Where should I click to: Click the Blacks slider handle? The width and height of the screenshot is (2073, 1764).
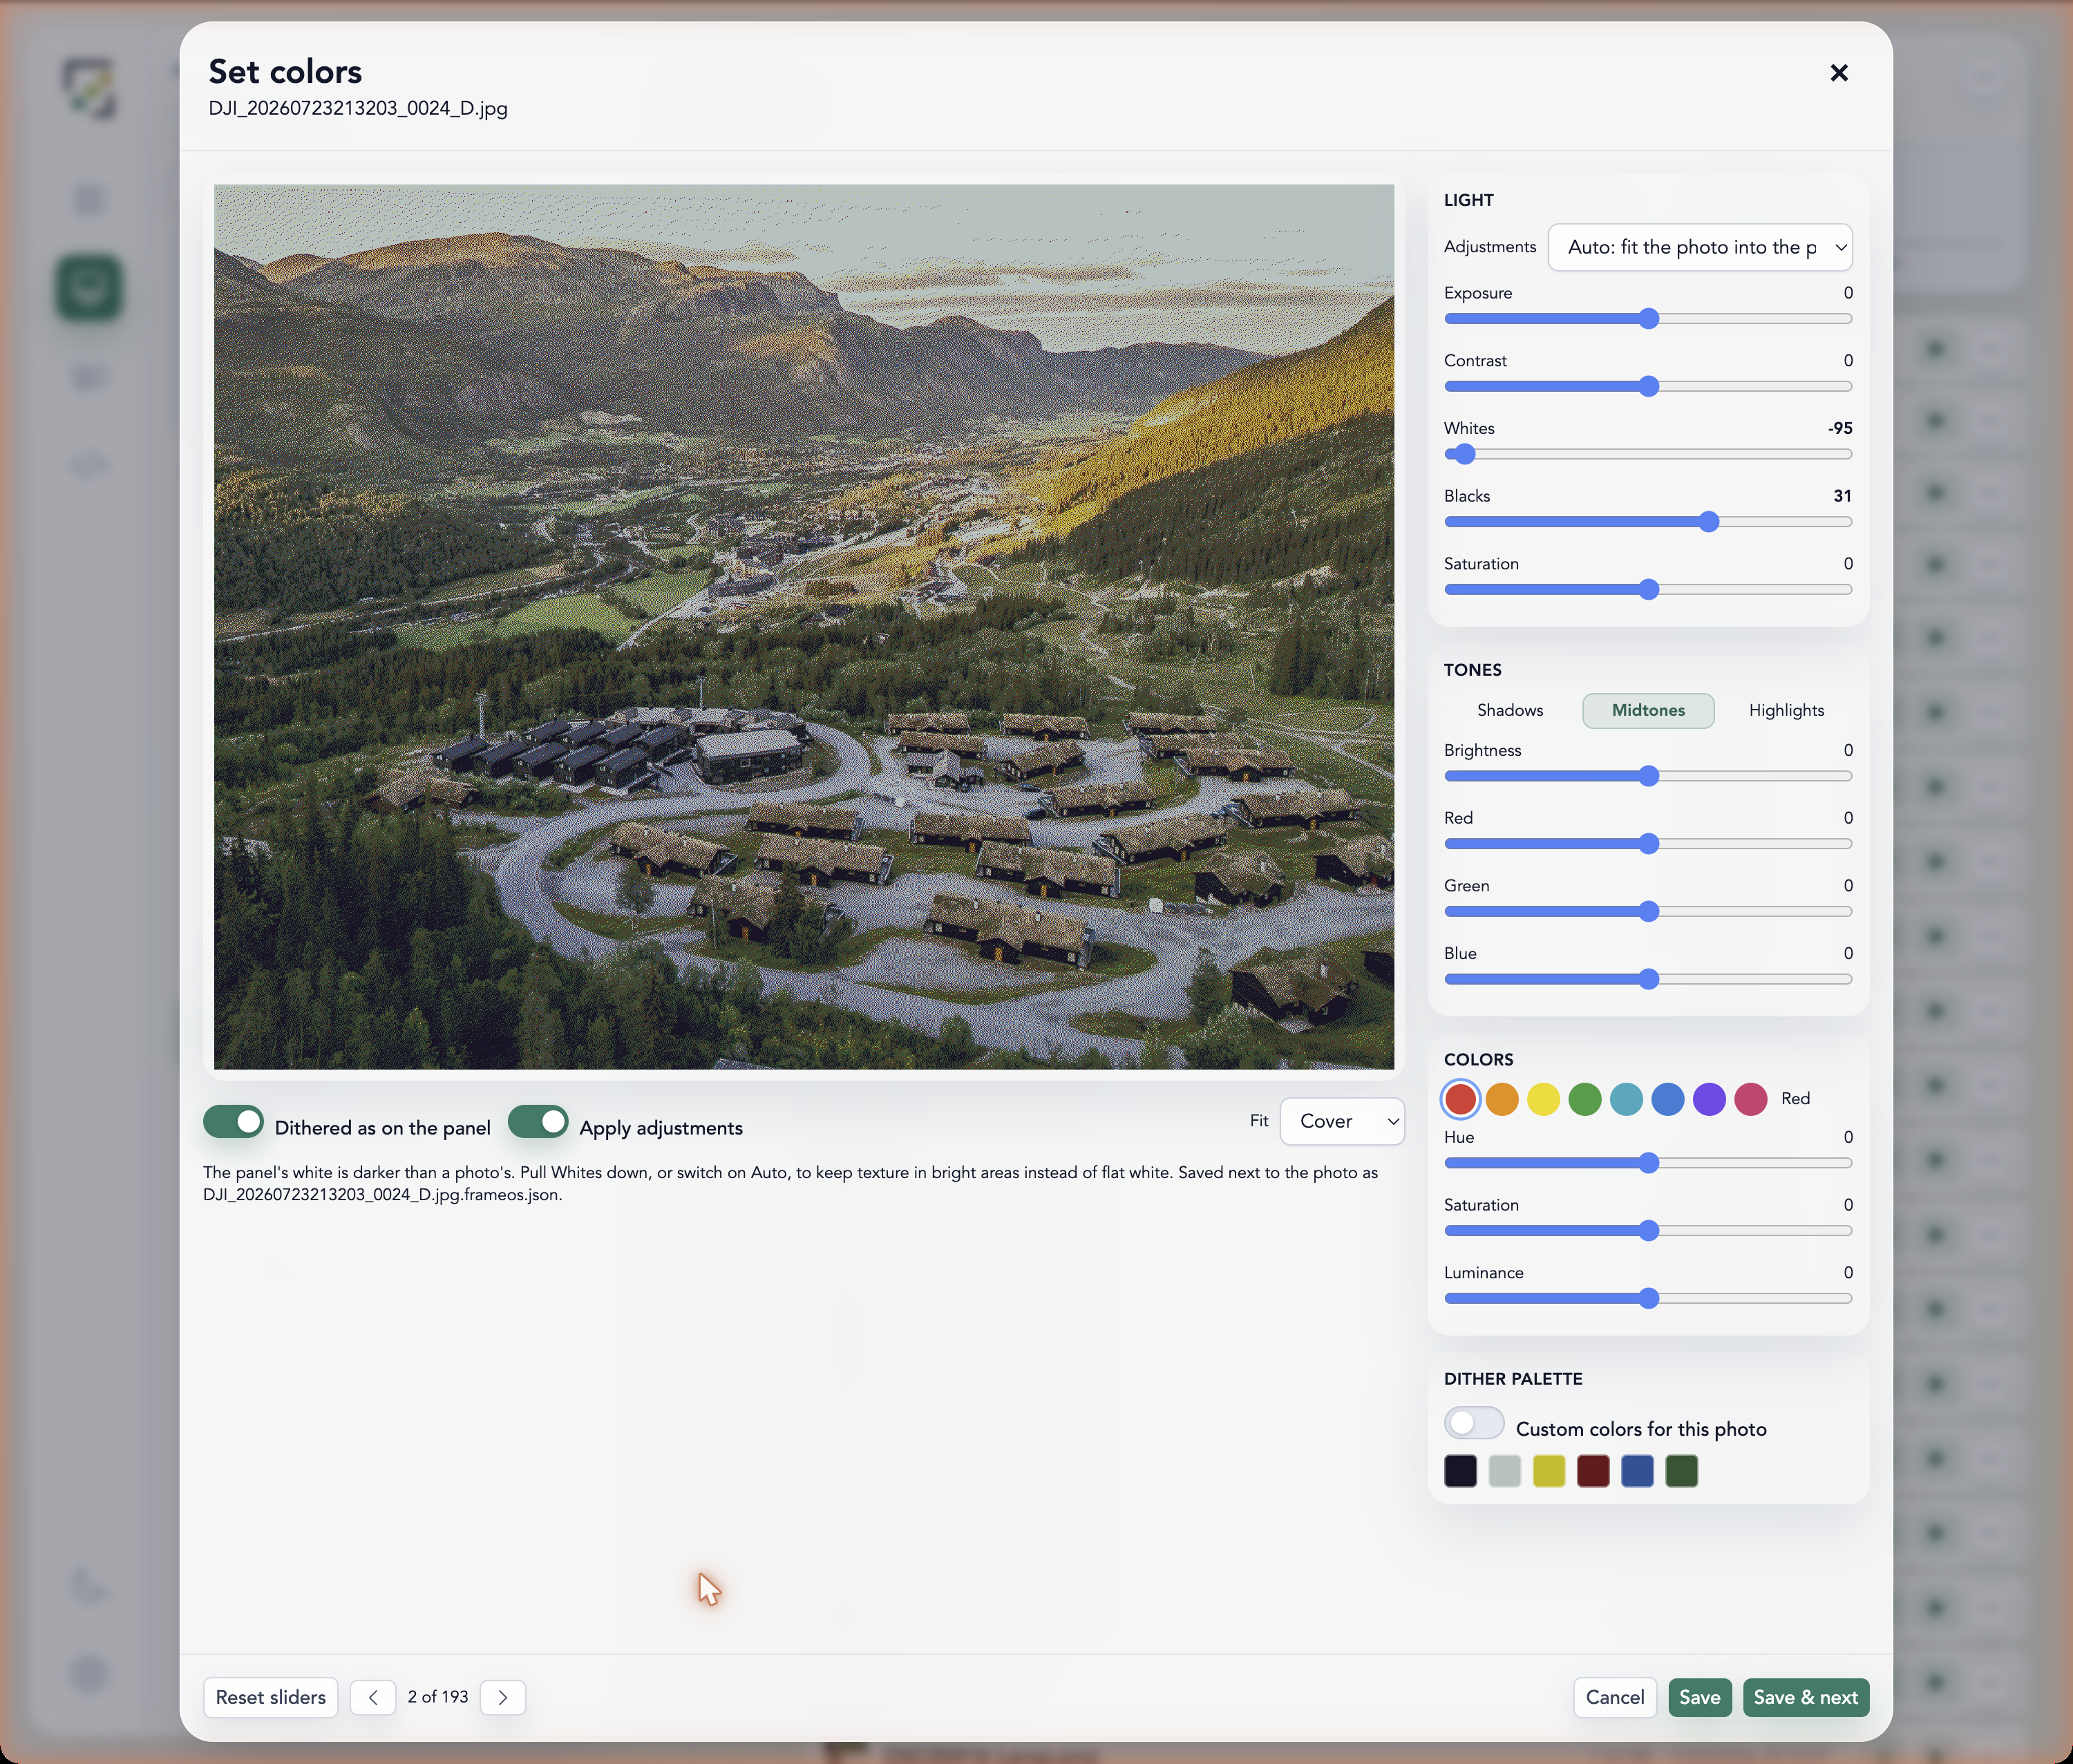coord(1709,522)
